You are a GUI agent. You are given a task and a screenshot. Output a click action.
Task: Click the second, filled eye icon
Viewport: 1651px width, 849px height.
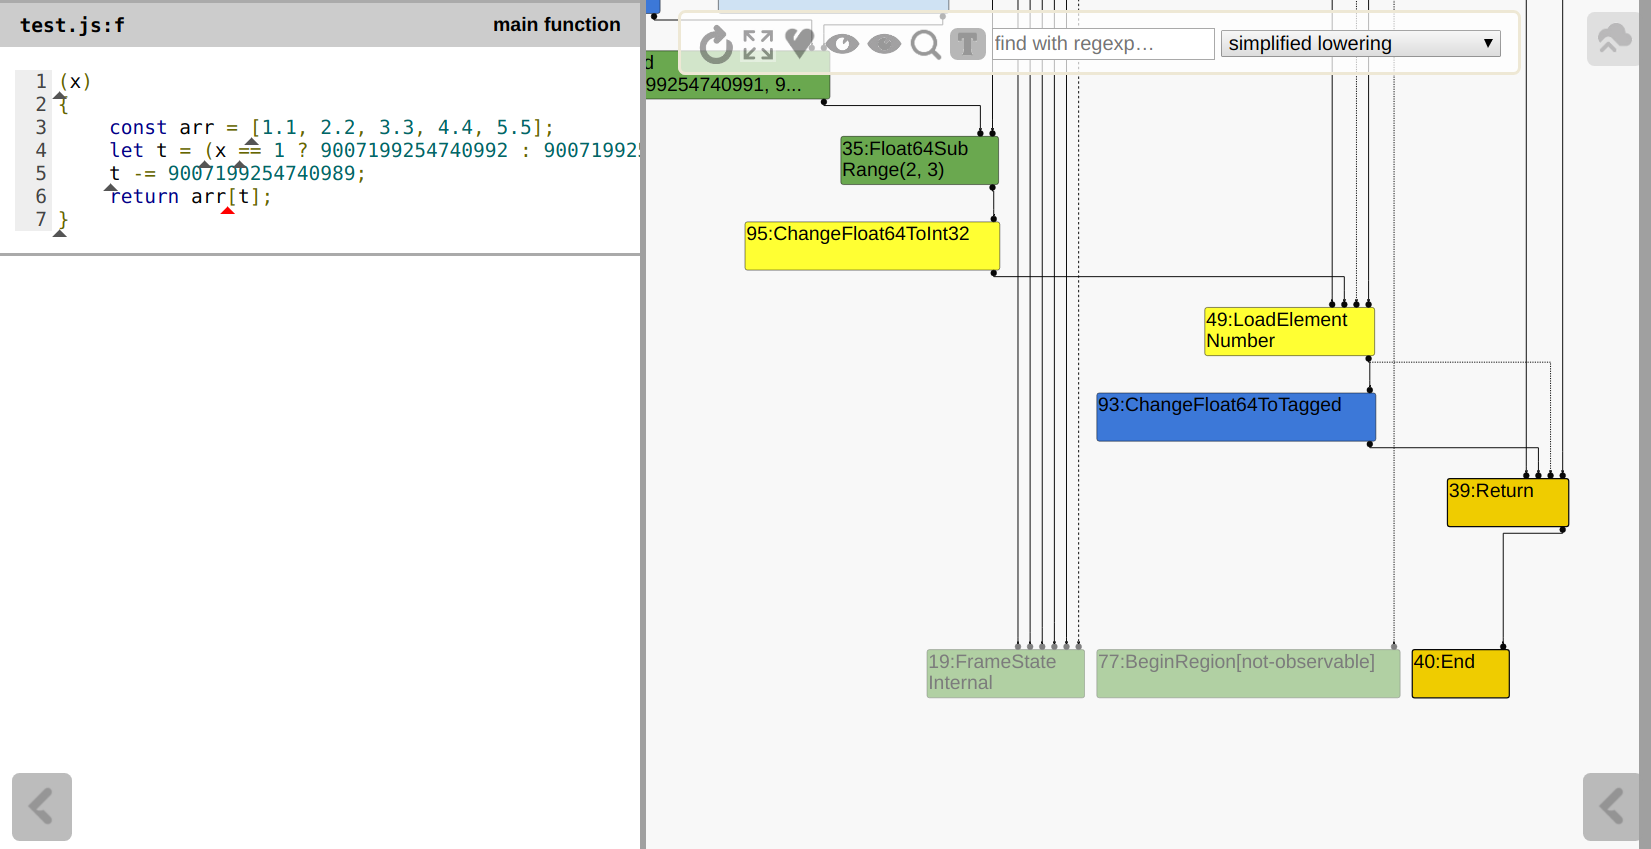884,44
